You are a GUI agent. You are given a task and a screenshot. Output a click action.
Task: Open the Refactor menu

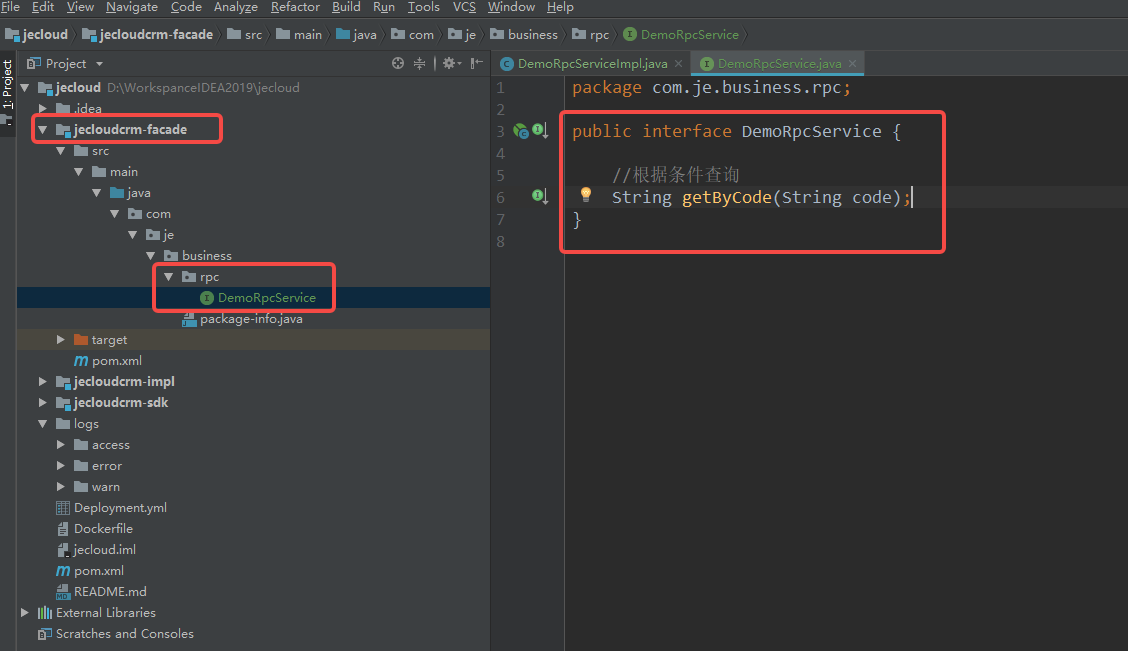pos(295,7)
